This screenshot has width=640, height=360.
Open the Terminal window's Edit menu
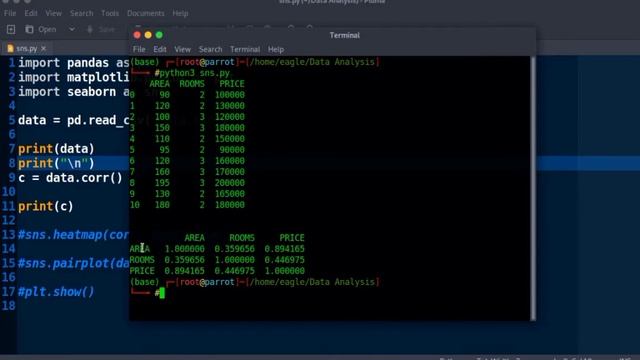click(160, 49)
